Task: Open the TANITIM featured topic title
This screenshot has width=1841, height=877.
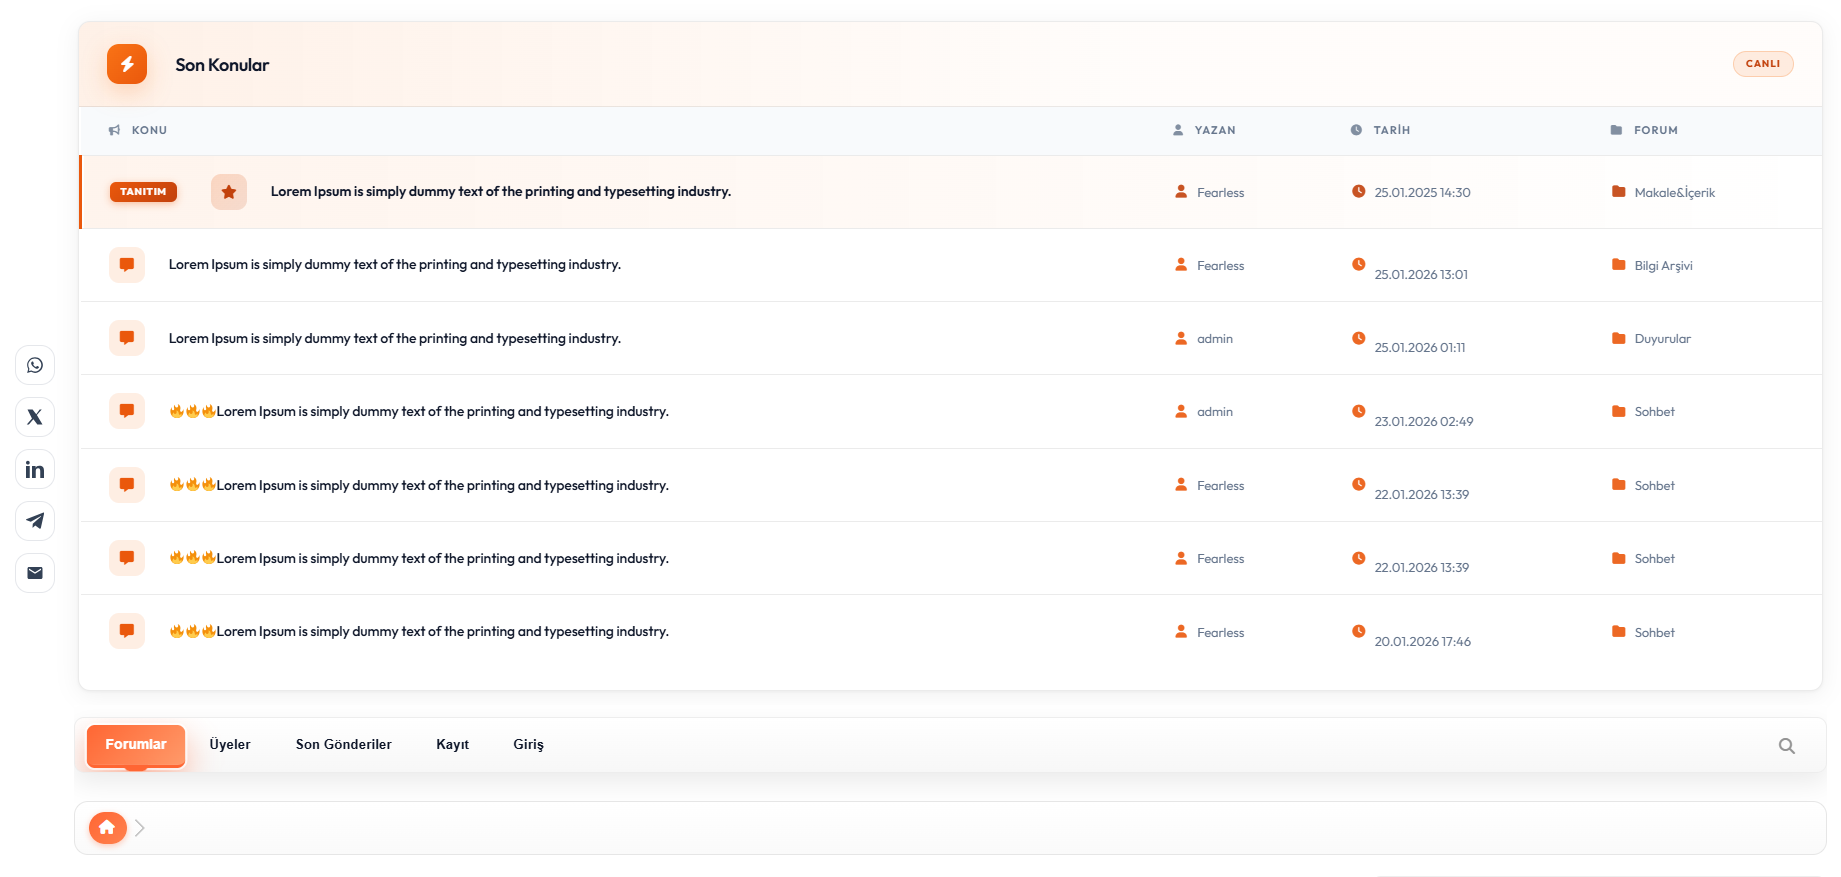Action: pyautogui.click(x=500, y=192)
